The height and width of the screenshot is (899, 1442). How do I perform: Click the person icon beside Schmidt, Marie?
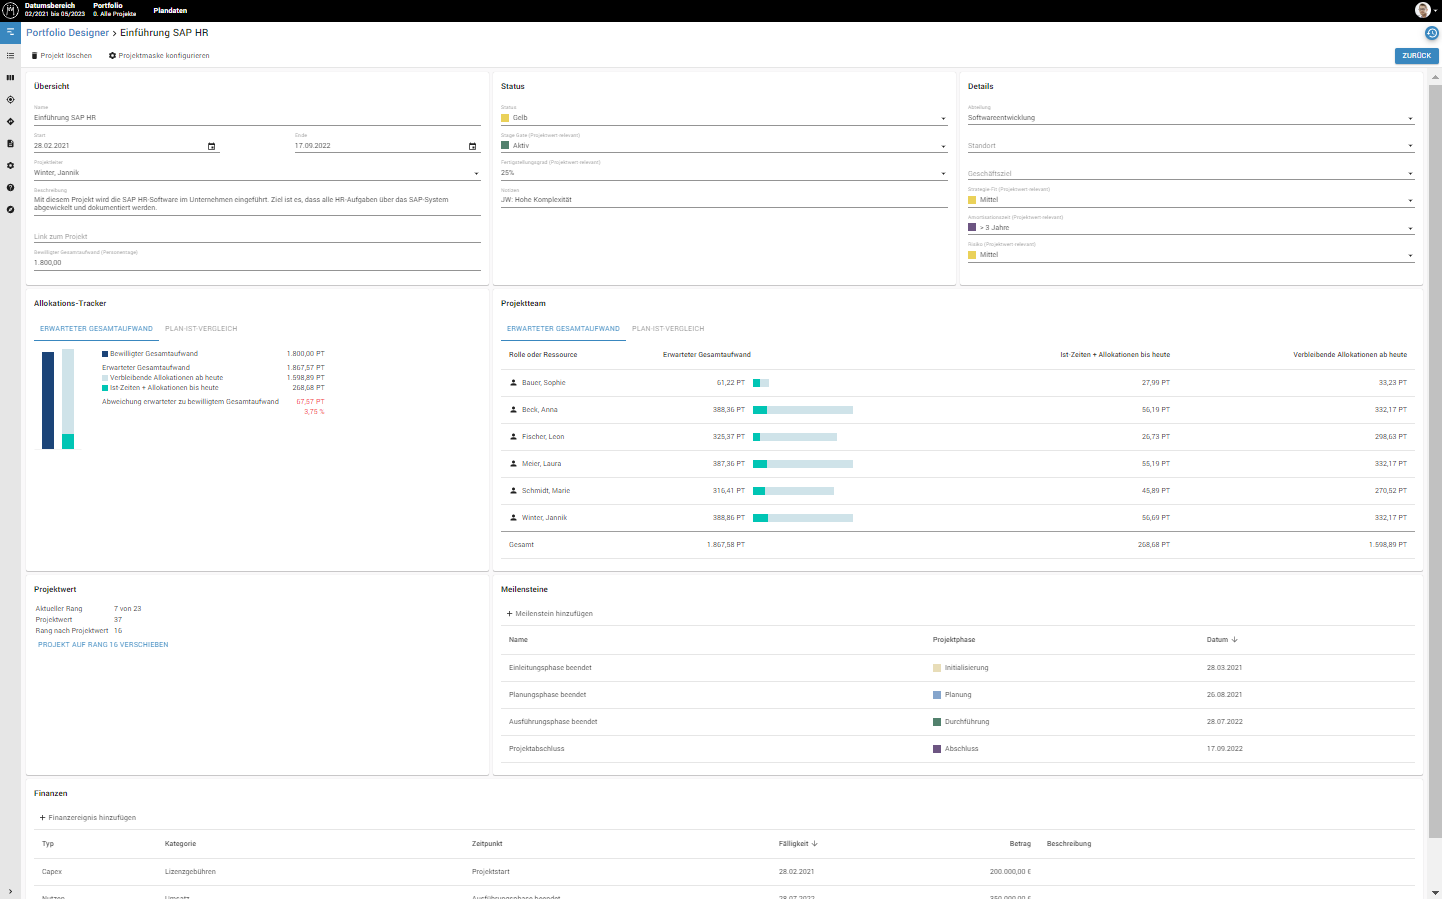pyautogui.click(x=513, y=491)
